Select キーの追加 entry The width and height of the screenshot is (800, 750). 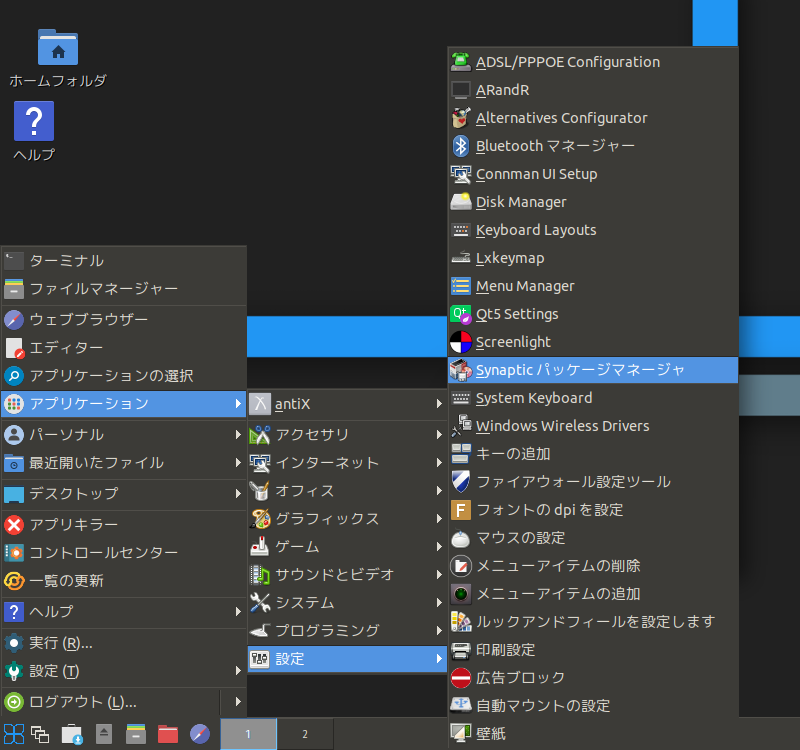(593, 454)
